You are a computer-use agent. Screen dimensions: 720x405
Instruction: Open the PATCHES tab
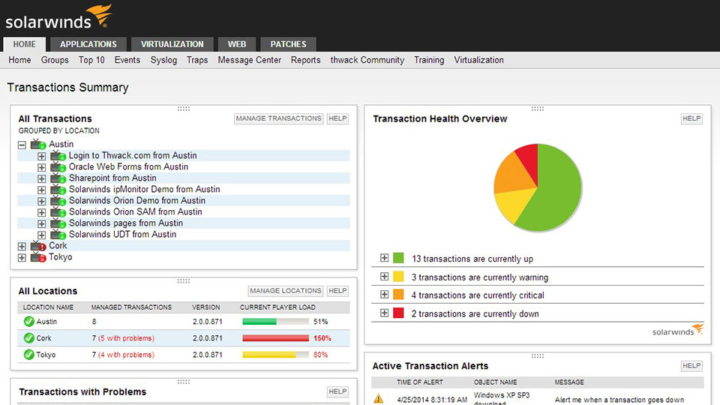(x=288, y=44)
